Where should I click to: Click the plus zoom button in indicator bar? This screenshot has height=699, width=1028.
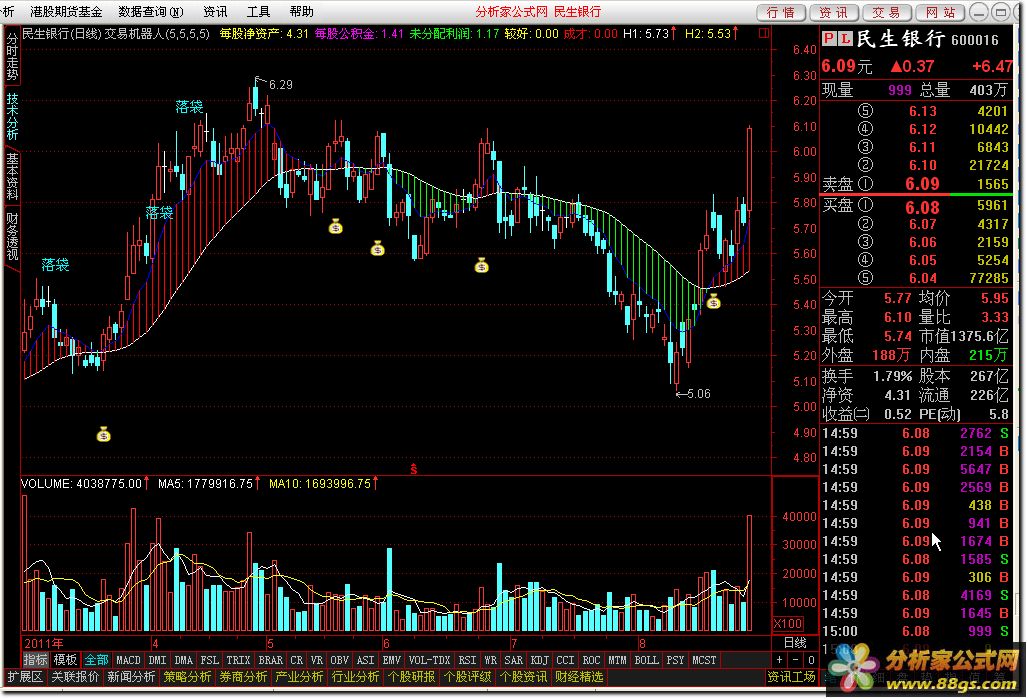click(x=780, y=660)
